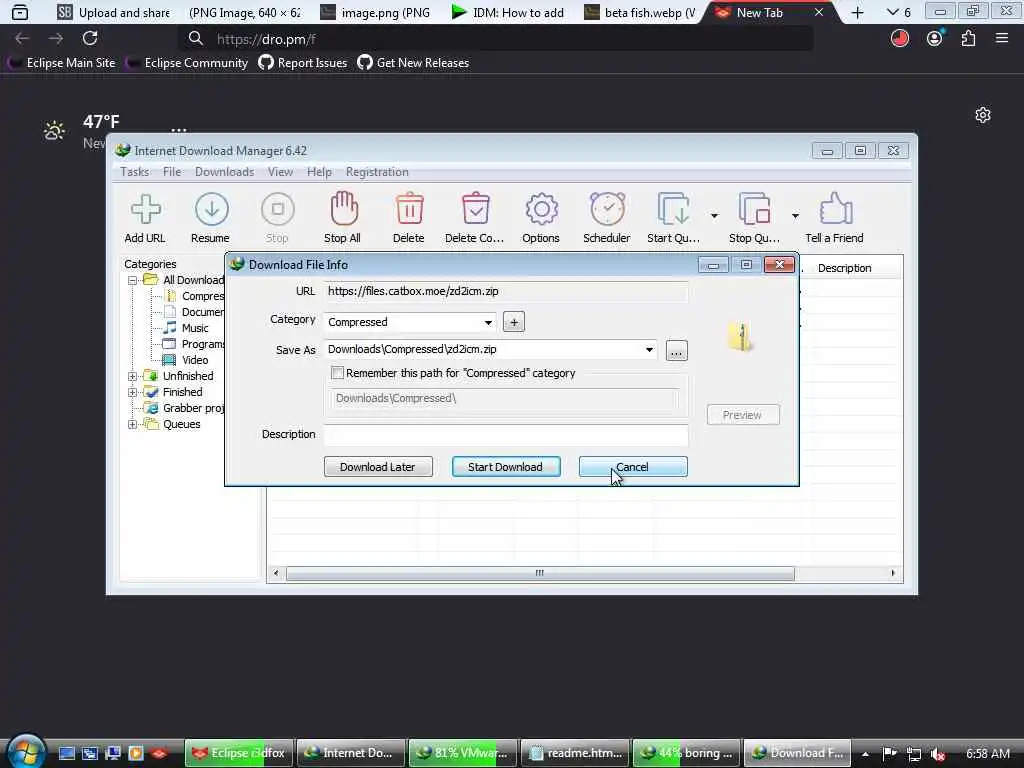Open the browser extensions icon
Viewport: 1024px width, 768px height.
pyautogui.click(x=968, y=39)
